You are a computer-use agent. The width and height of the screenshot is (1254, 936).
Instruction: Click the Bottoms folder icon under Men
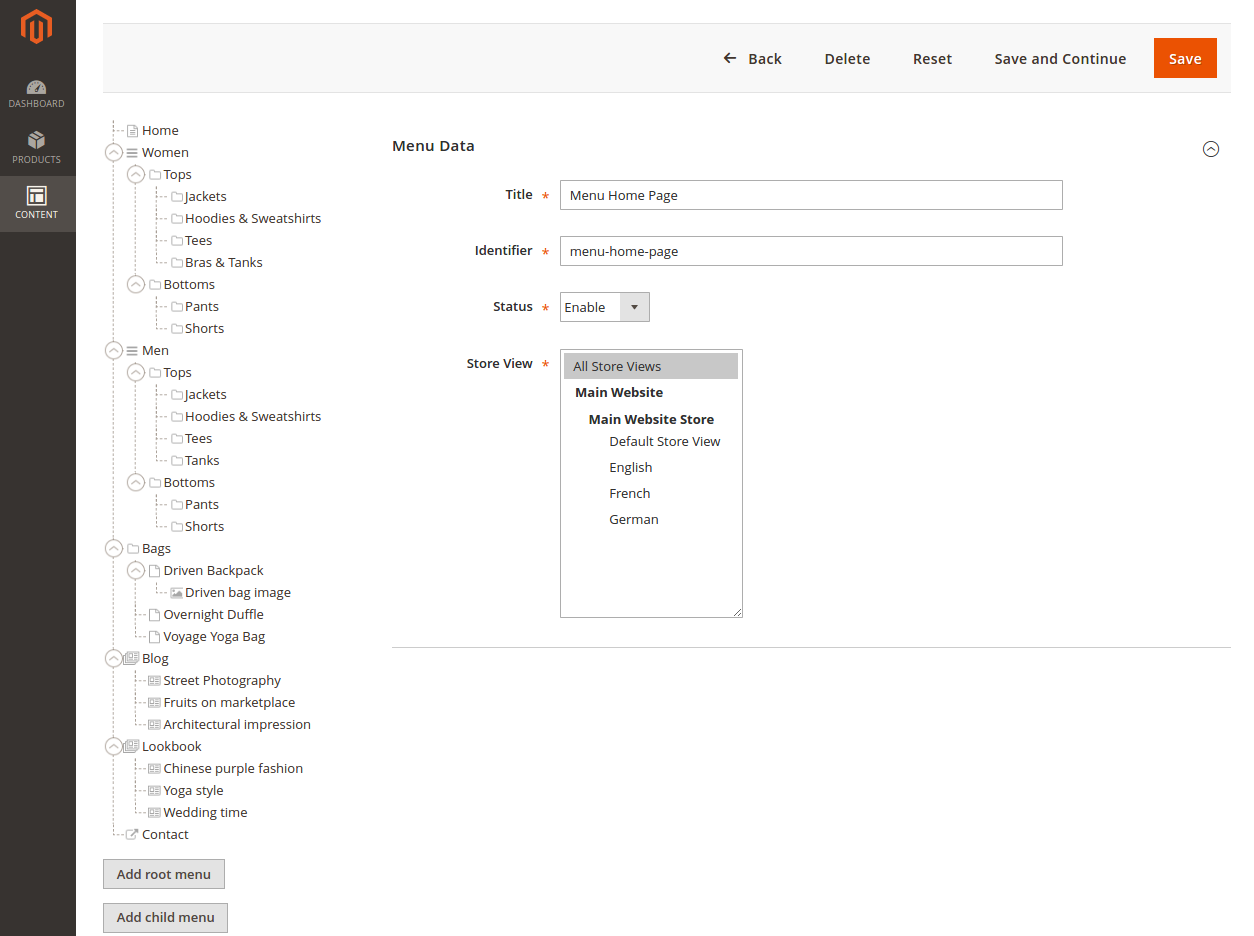tap(155, 483)
